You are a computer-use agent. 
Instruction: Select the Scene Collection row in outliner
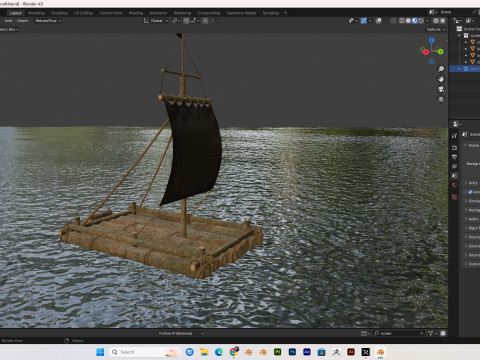pyautogui.click(x=468, y=29)
